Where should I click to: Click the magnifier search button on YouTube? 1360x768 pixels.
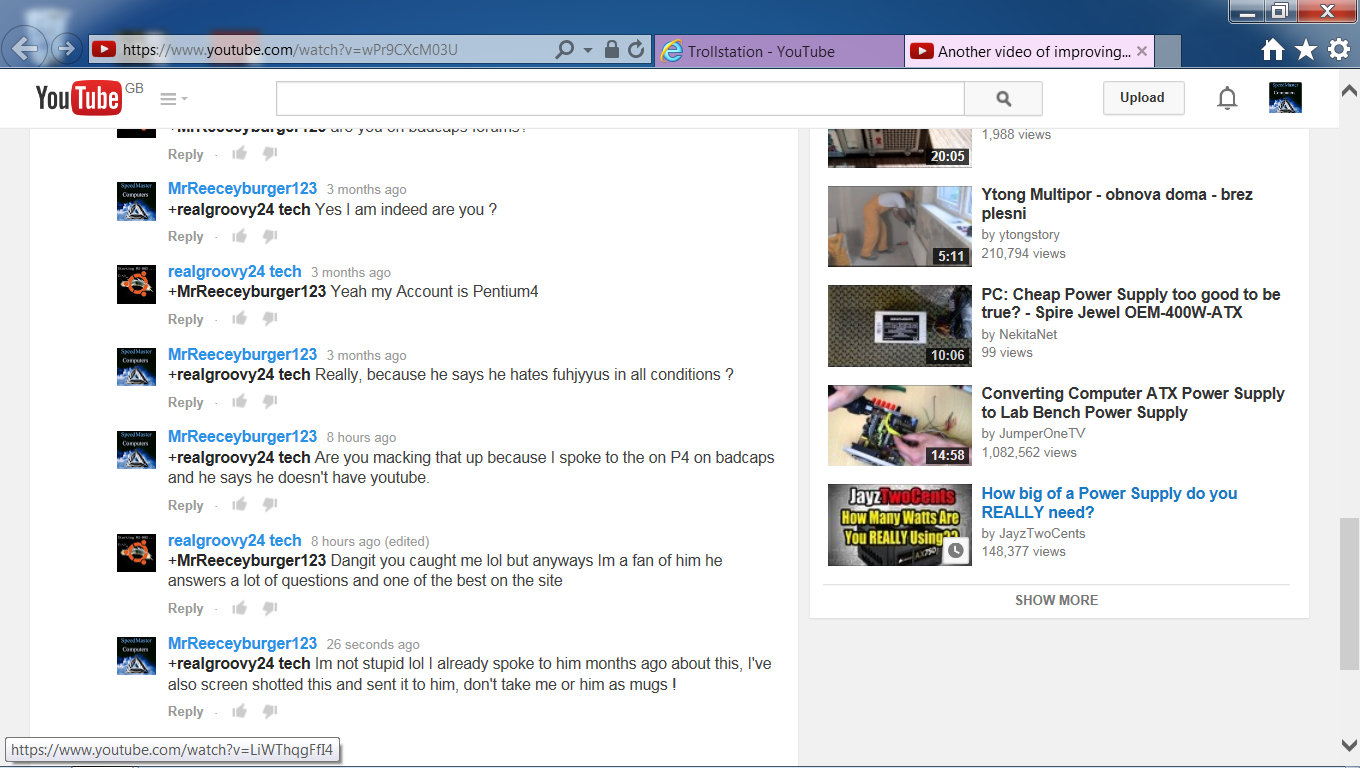pos(1003,98)
